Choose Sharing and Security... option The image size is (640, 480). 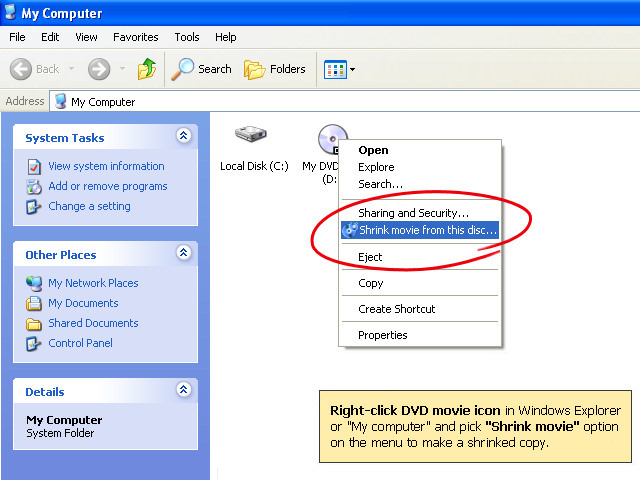point(420,213)
